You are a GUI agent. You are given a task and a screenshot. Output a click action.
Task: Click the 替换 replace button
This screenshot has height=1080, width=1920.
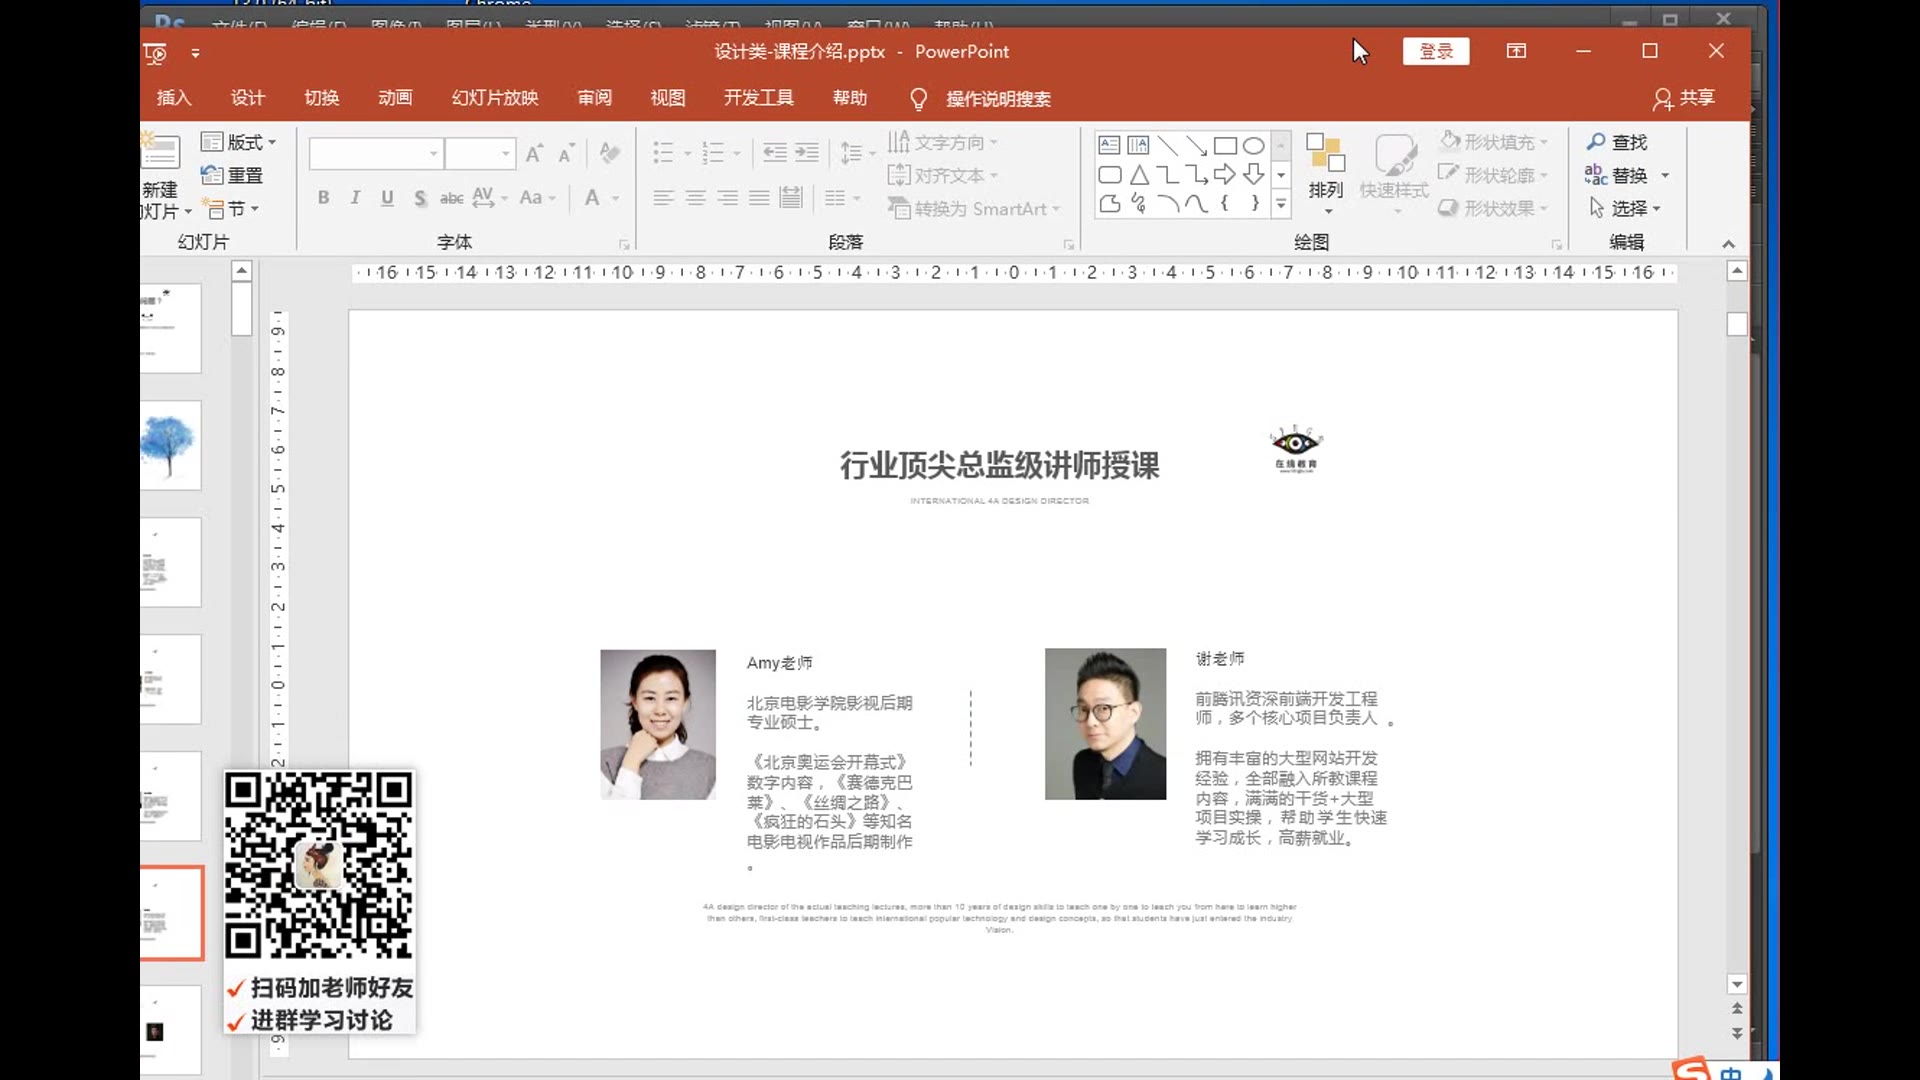pos(1627,175)
